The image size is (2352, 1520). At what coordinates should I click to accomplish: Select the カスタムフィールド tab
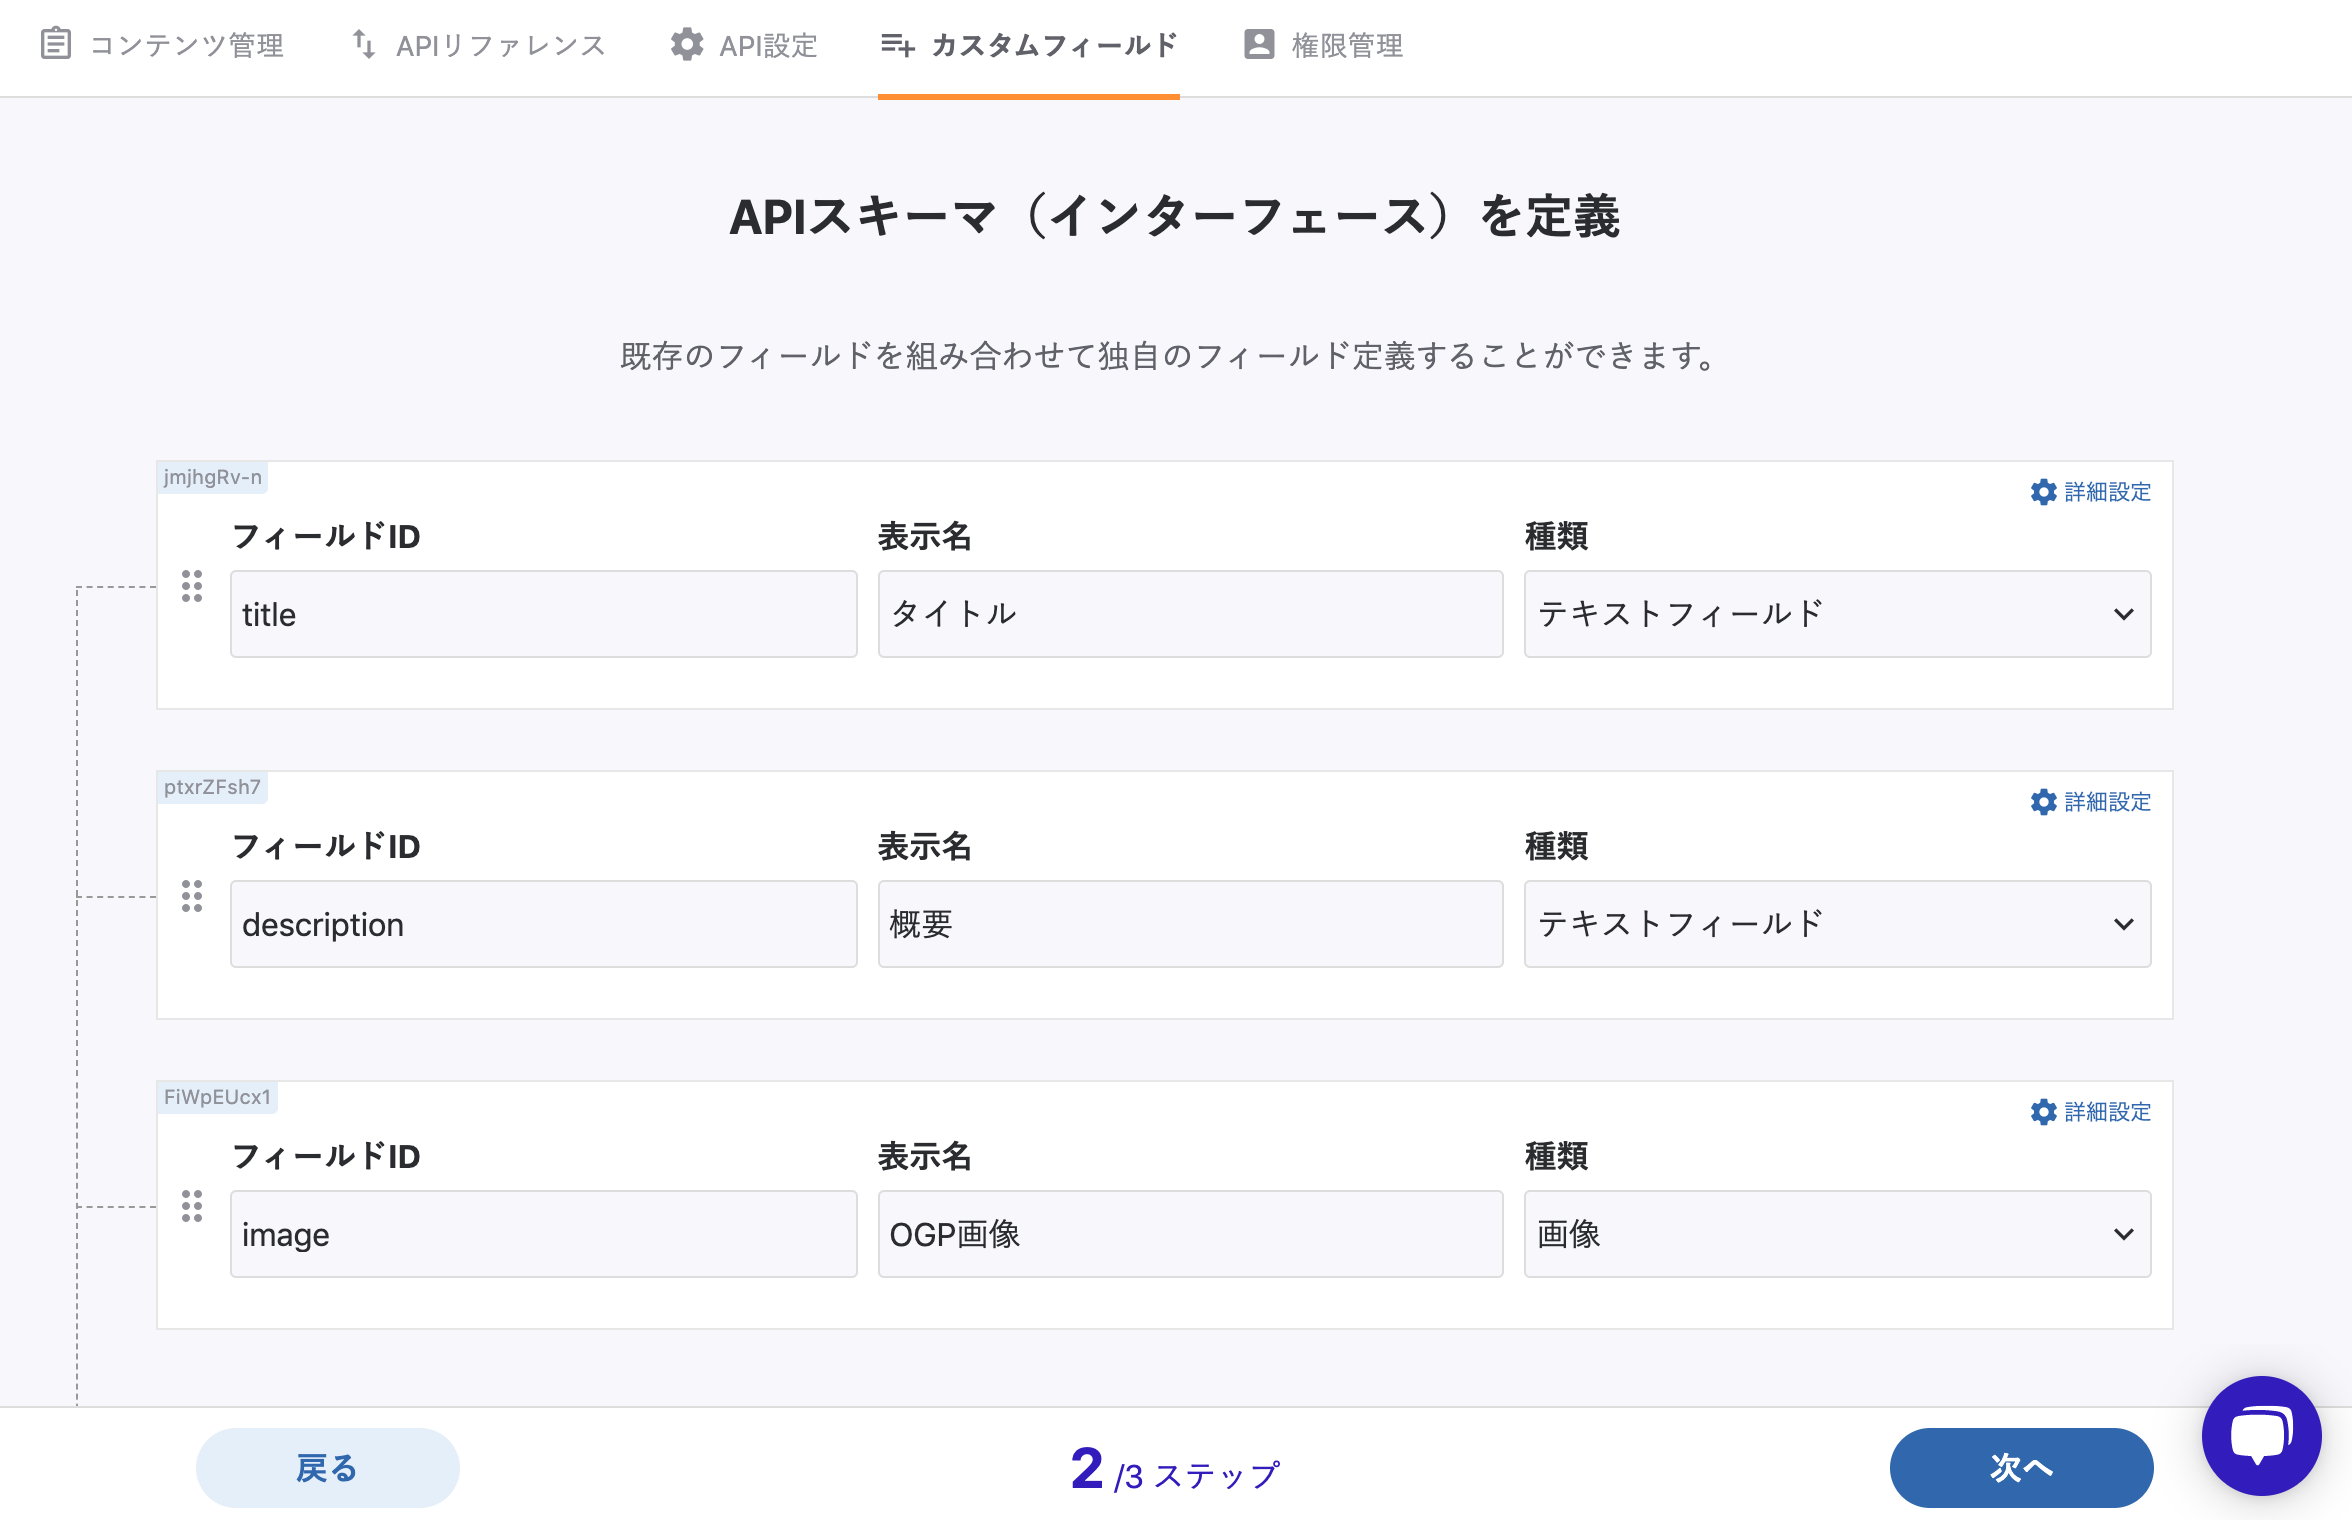pyautogui.click(x=1029, y=45)
